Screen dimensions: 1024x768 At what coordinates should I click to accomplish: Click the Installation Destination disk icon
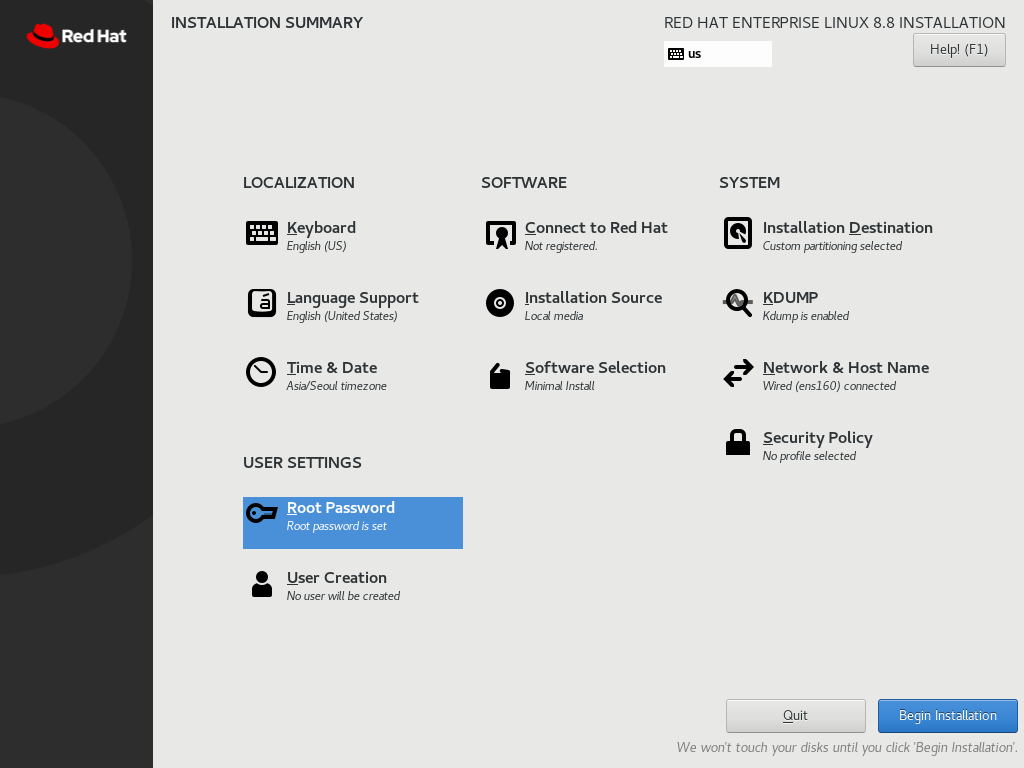[x=738, y=233]
